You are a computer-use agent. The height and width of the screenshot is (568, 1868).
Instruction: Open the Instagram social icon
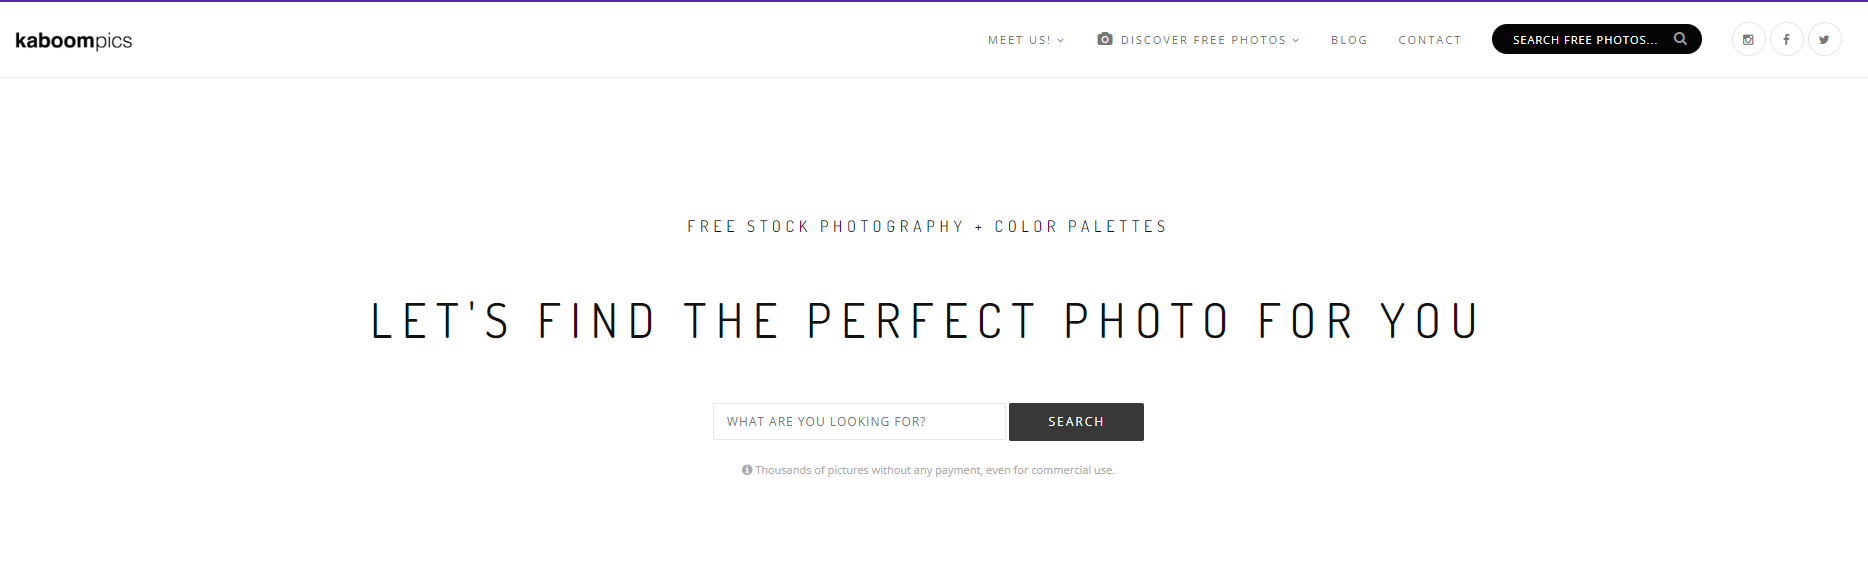[x=1748, y=39]
